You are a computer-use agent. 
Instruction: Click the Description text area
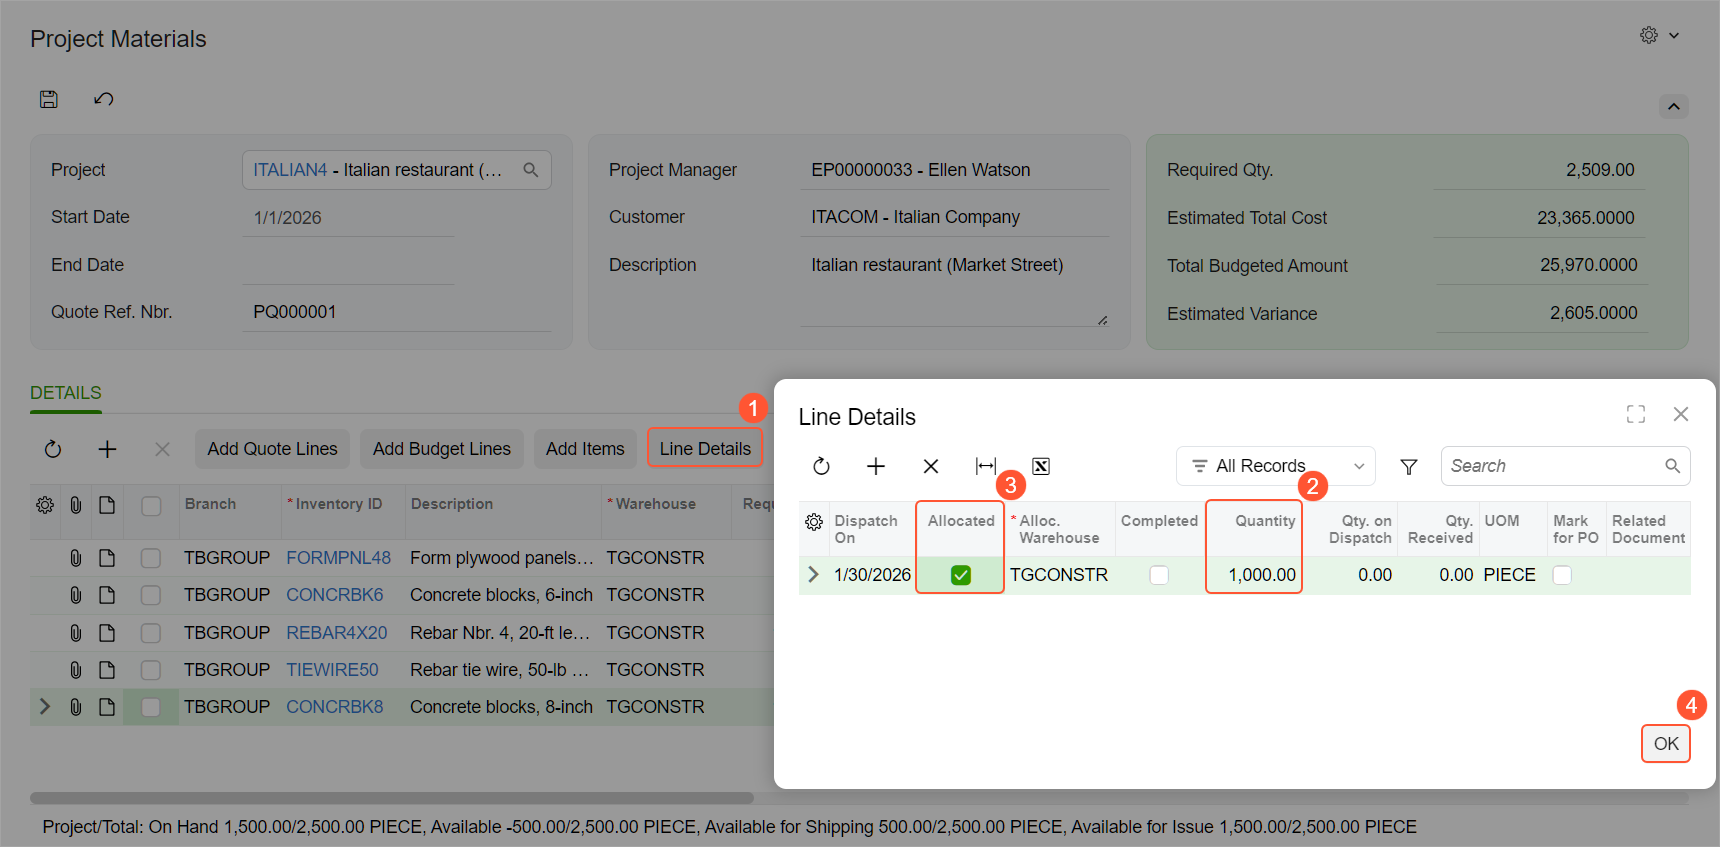[954, 288]
